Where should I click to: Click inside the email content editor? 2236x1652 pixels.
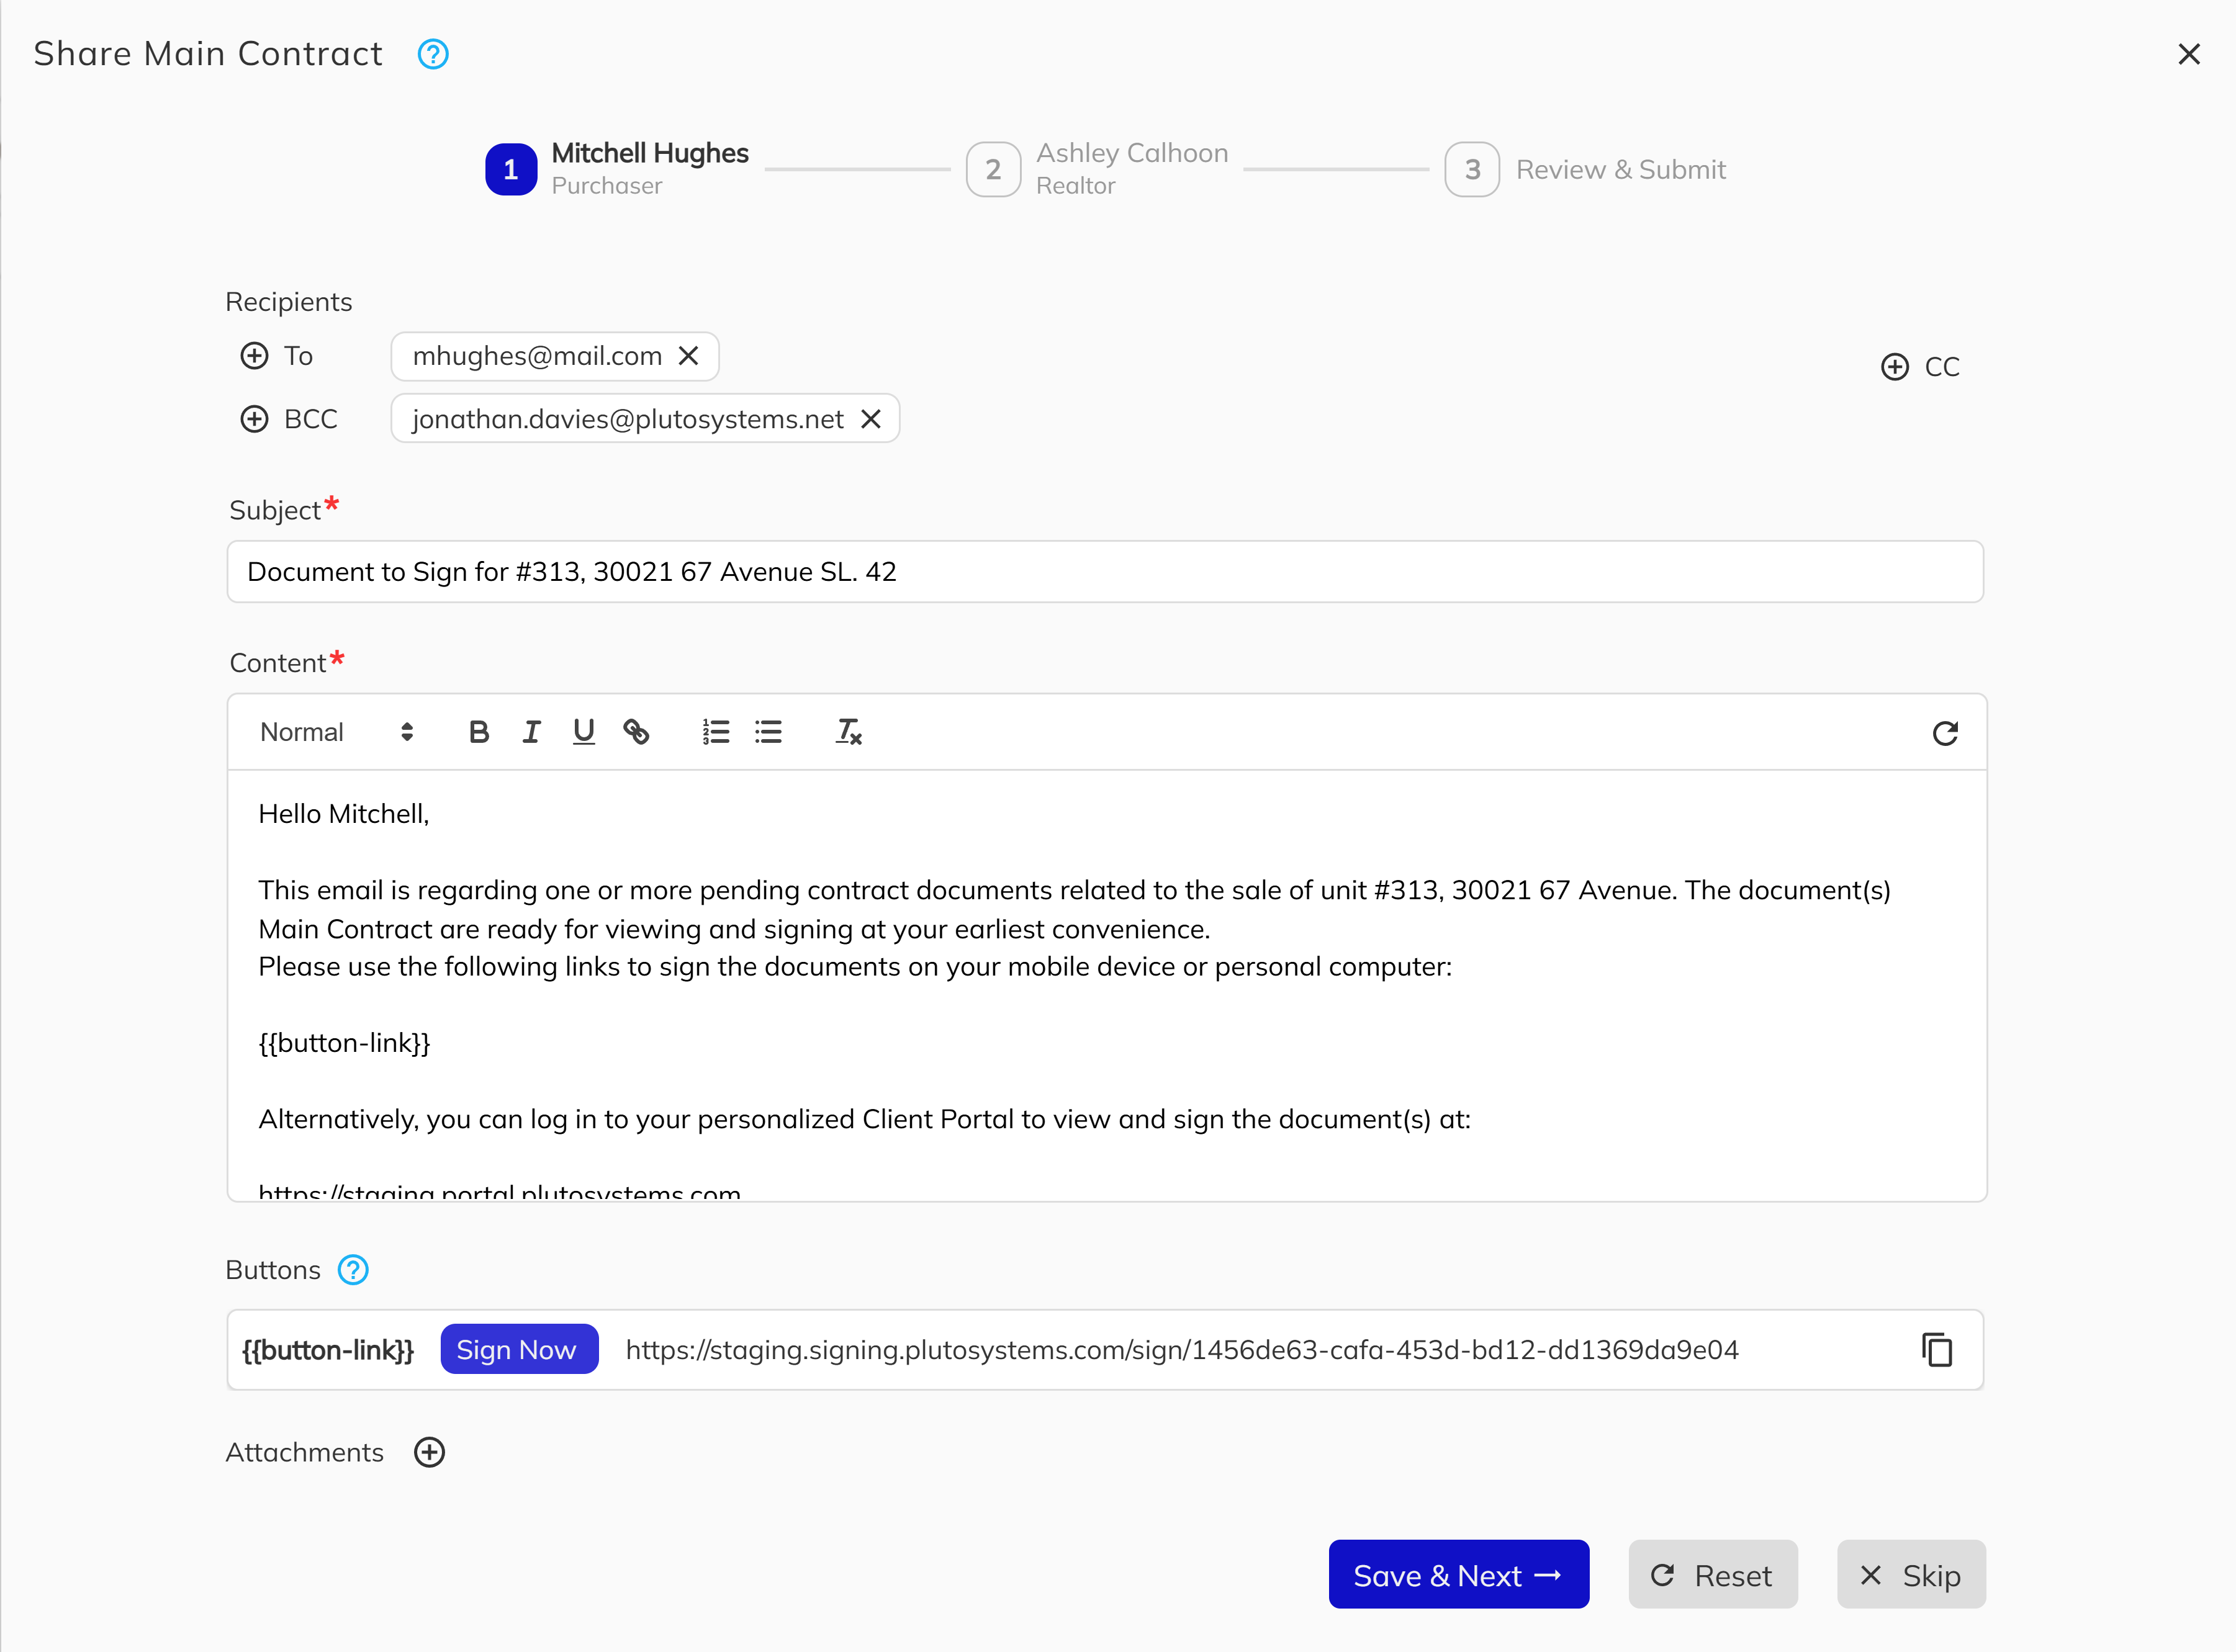point(1107,985)
